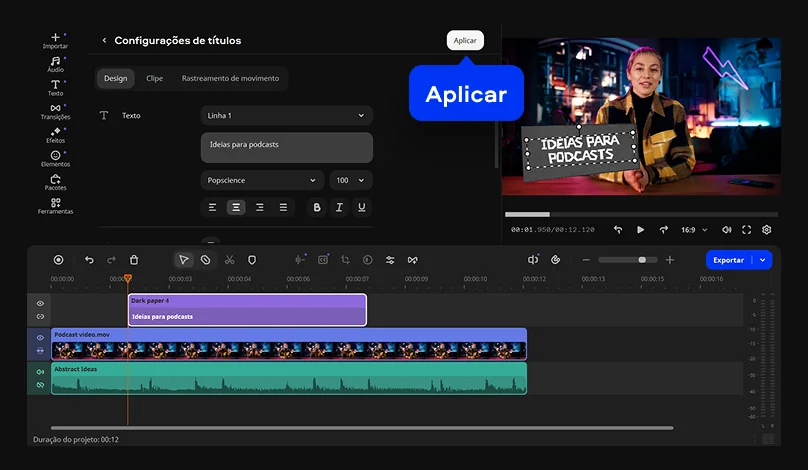Screen dimensions: 808x470
Task: Open the Transições sidebar section
Action: tap(55, 111)
